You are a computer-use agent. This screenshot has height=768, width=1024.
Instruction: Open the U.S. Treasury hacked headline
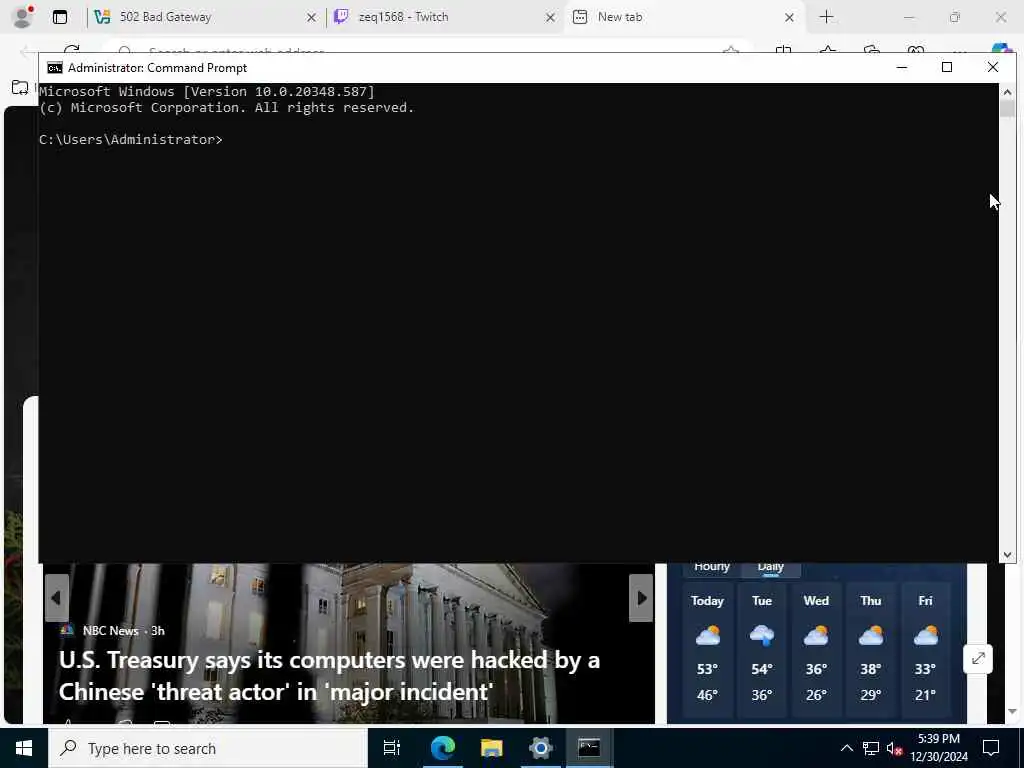(x=329, y=675)
